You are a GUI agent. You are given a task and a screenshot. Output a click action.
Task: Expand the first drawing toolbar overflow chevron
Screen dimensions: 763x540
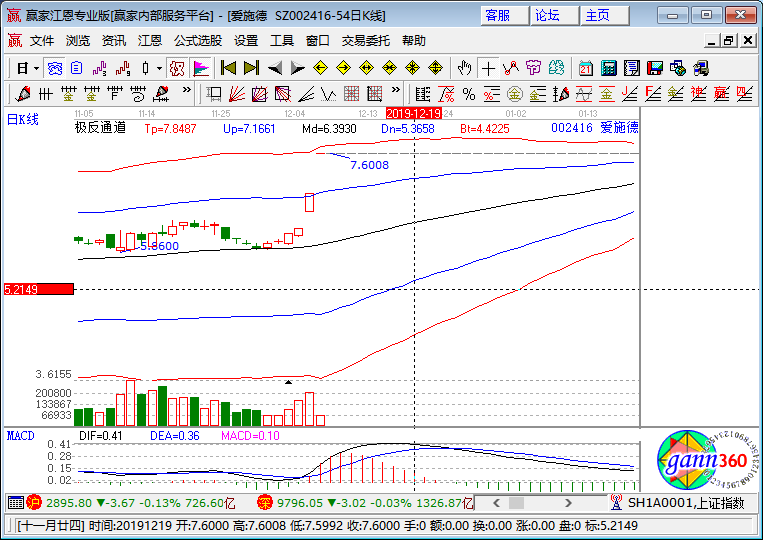click(x=187, y=90)
